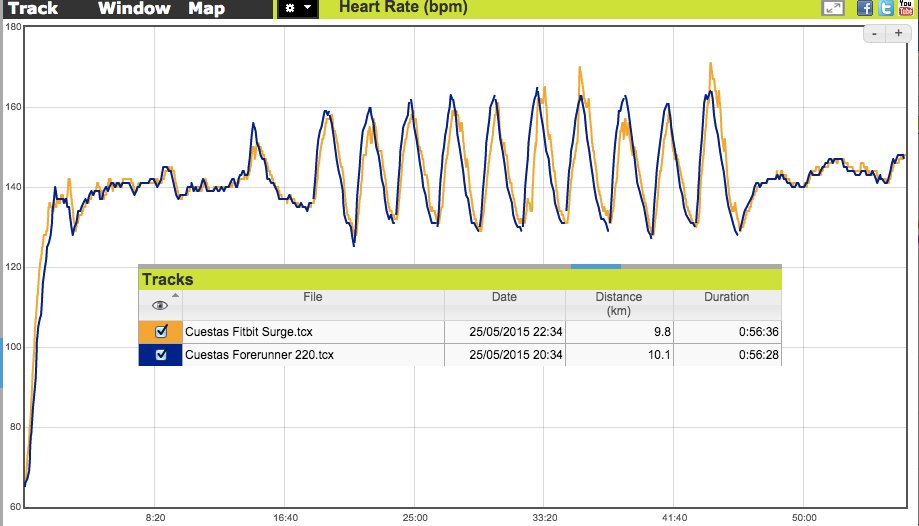Click the blue handle above Tracks panel

[x=595, y=266]
